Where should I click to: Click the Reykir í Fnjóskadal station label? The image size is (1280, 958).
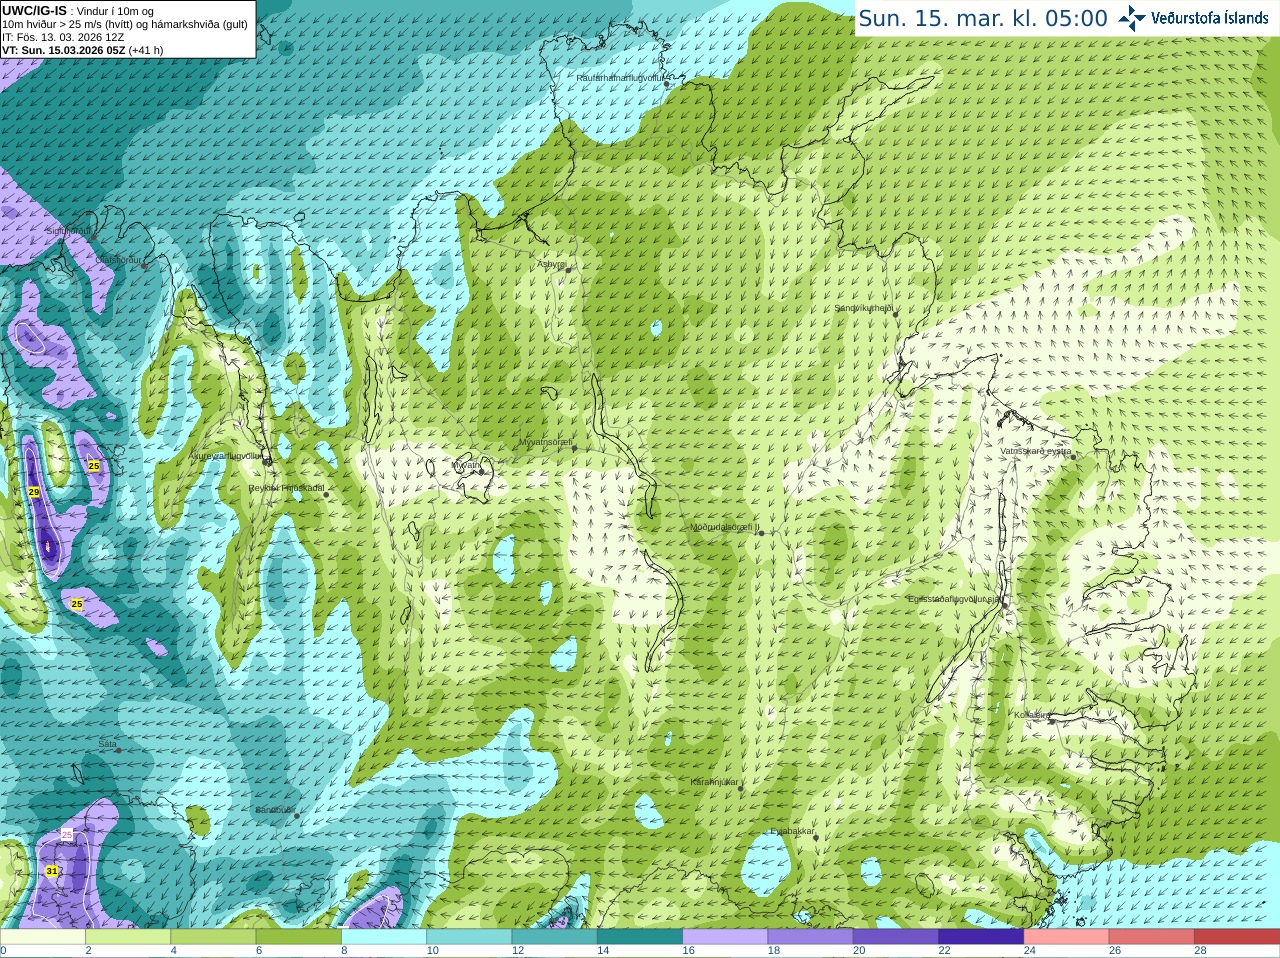287,488
